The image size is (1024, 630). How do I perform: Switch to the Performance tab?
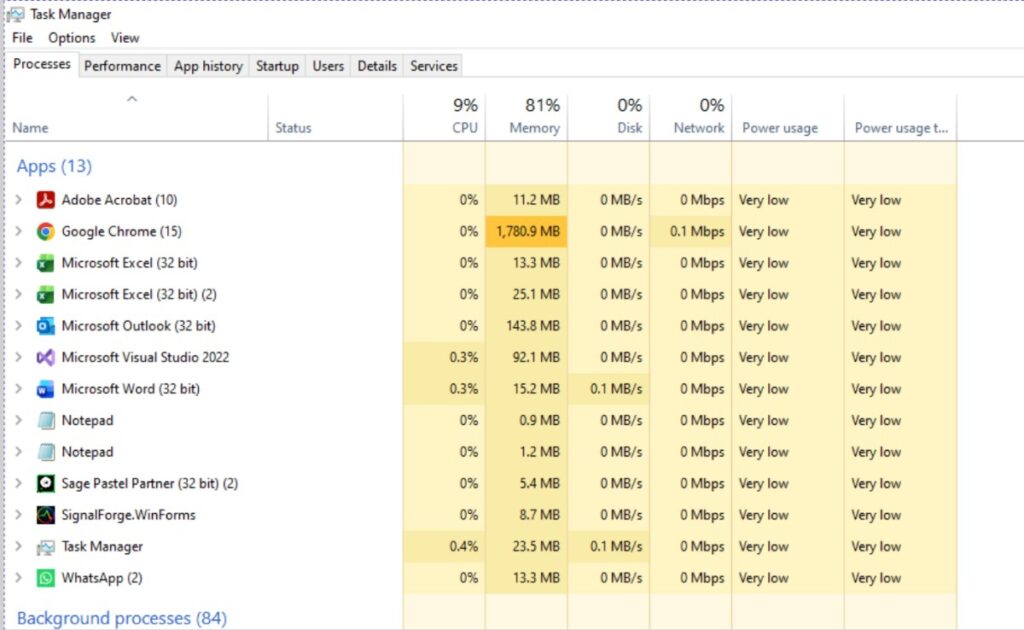(x=122, y=66)
